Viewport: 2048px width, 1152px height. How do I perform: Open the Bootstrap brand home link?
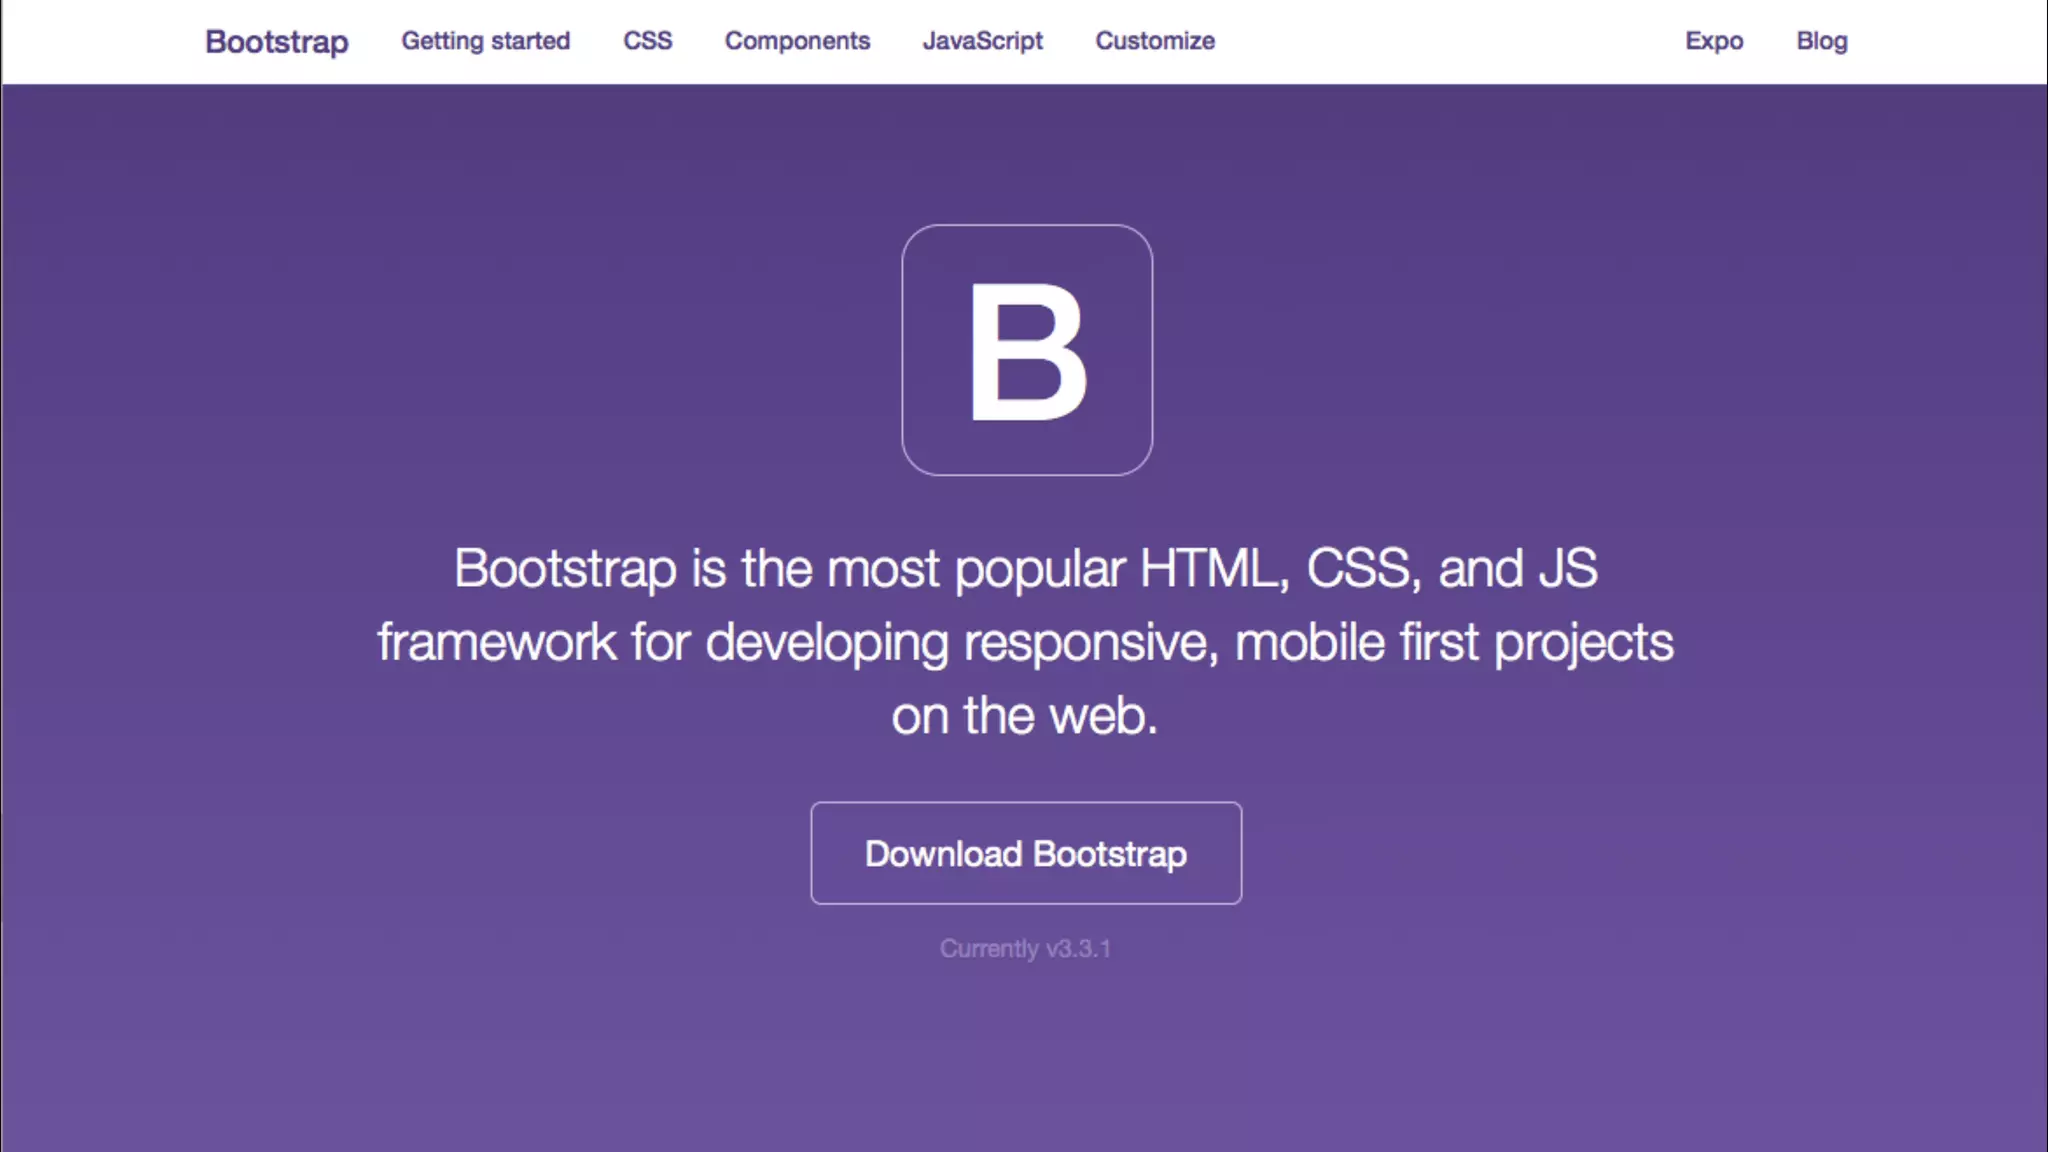pos(276,41)
